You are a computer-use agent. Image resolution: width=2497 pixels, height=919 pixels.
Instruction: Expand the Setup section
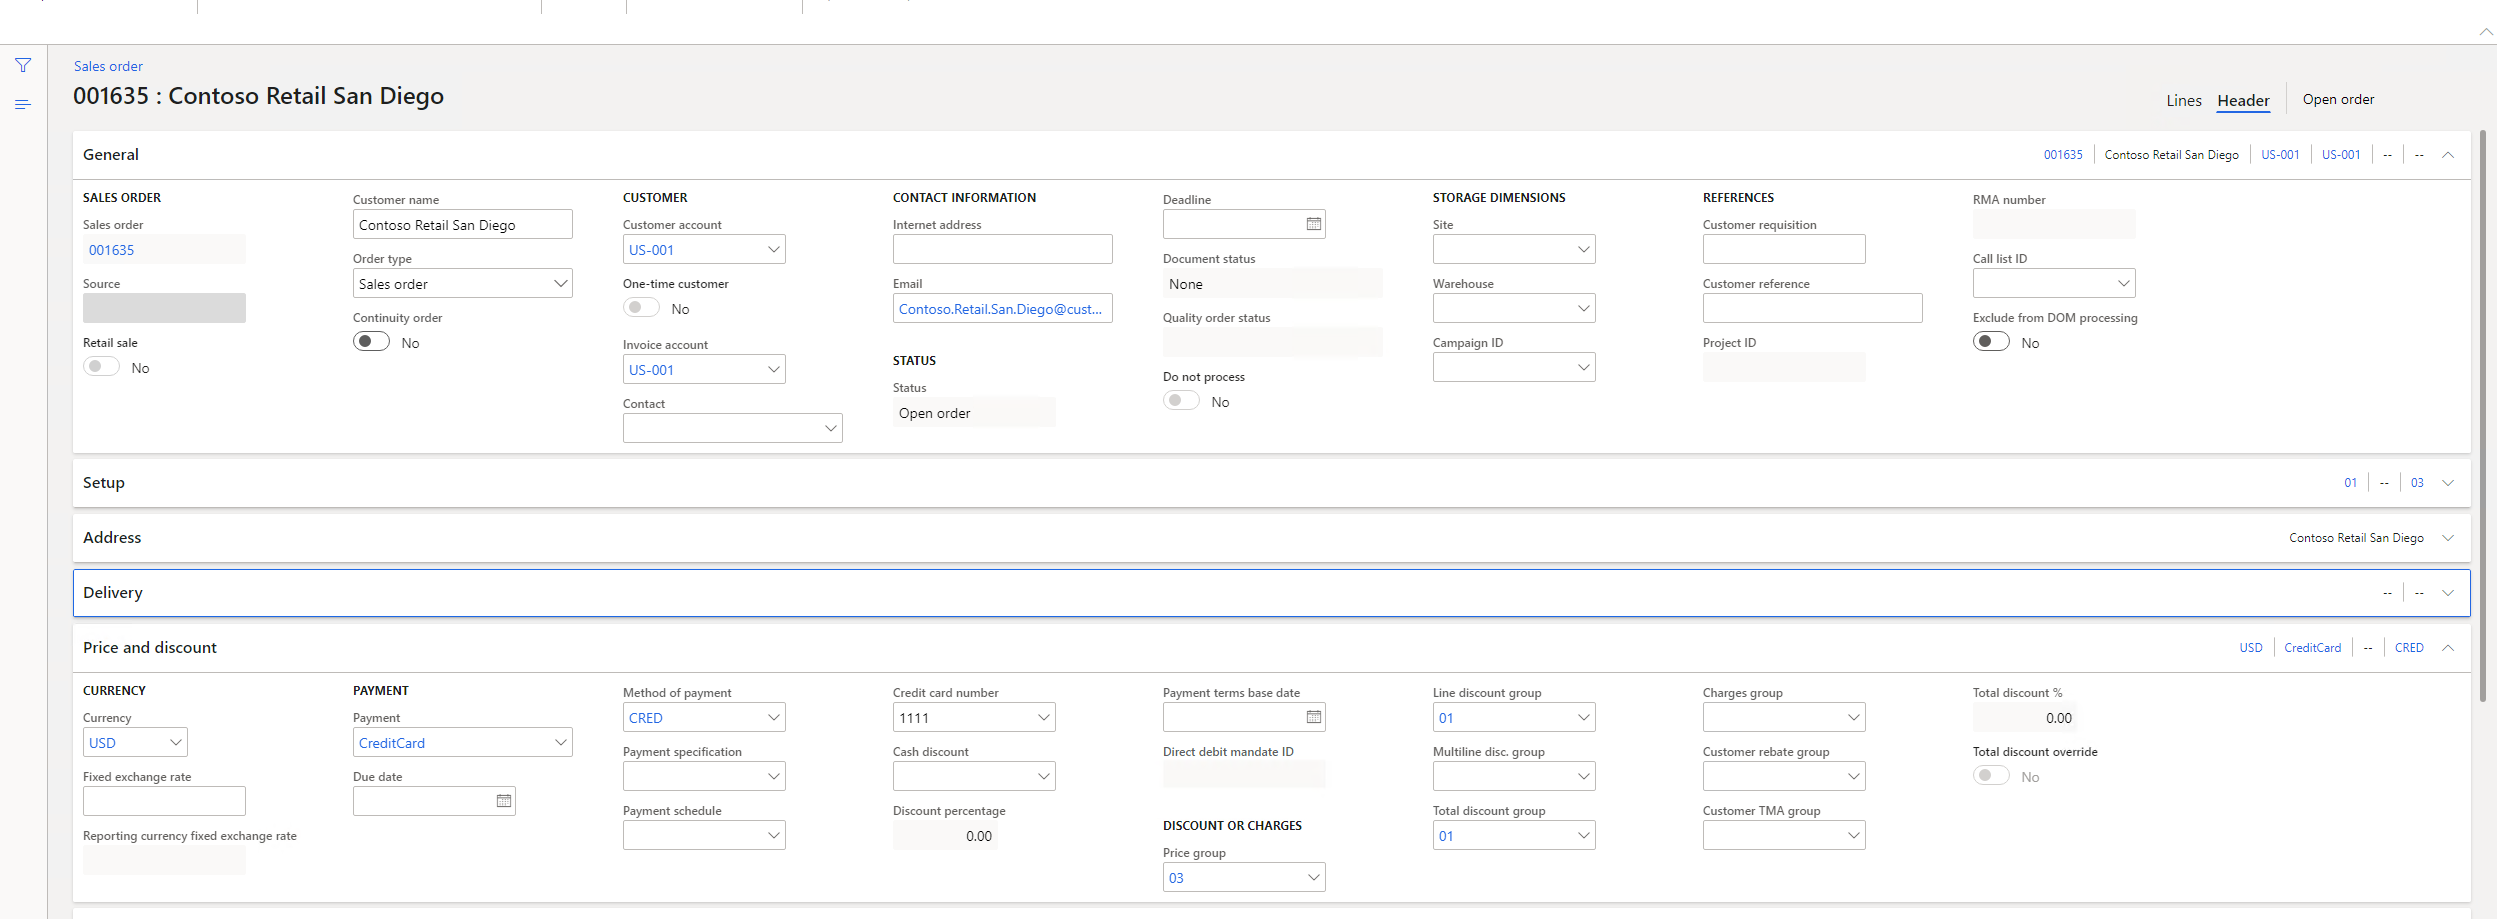point(2447,483)
